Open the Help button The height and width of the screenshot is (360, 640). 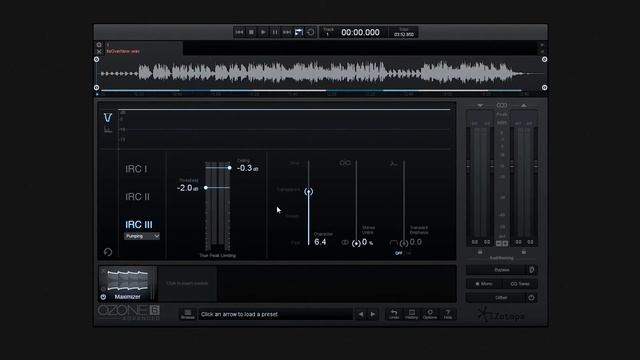(x=448, y=314)
